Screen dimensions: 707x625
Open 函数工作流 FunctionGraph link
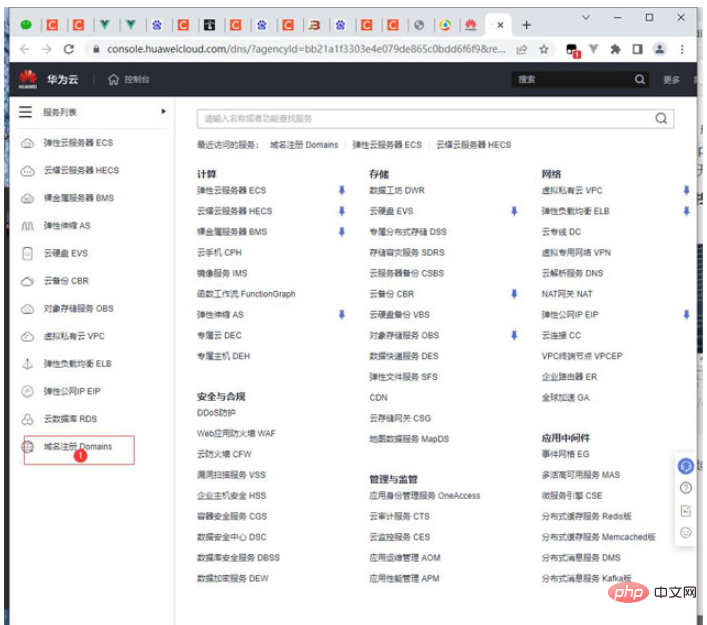(x=246, y=294)
